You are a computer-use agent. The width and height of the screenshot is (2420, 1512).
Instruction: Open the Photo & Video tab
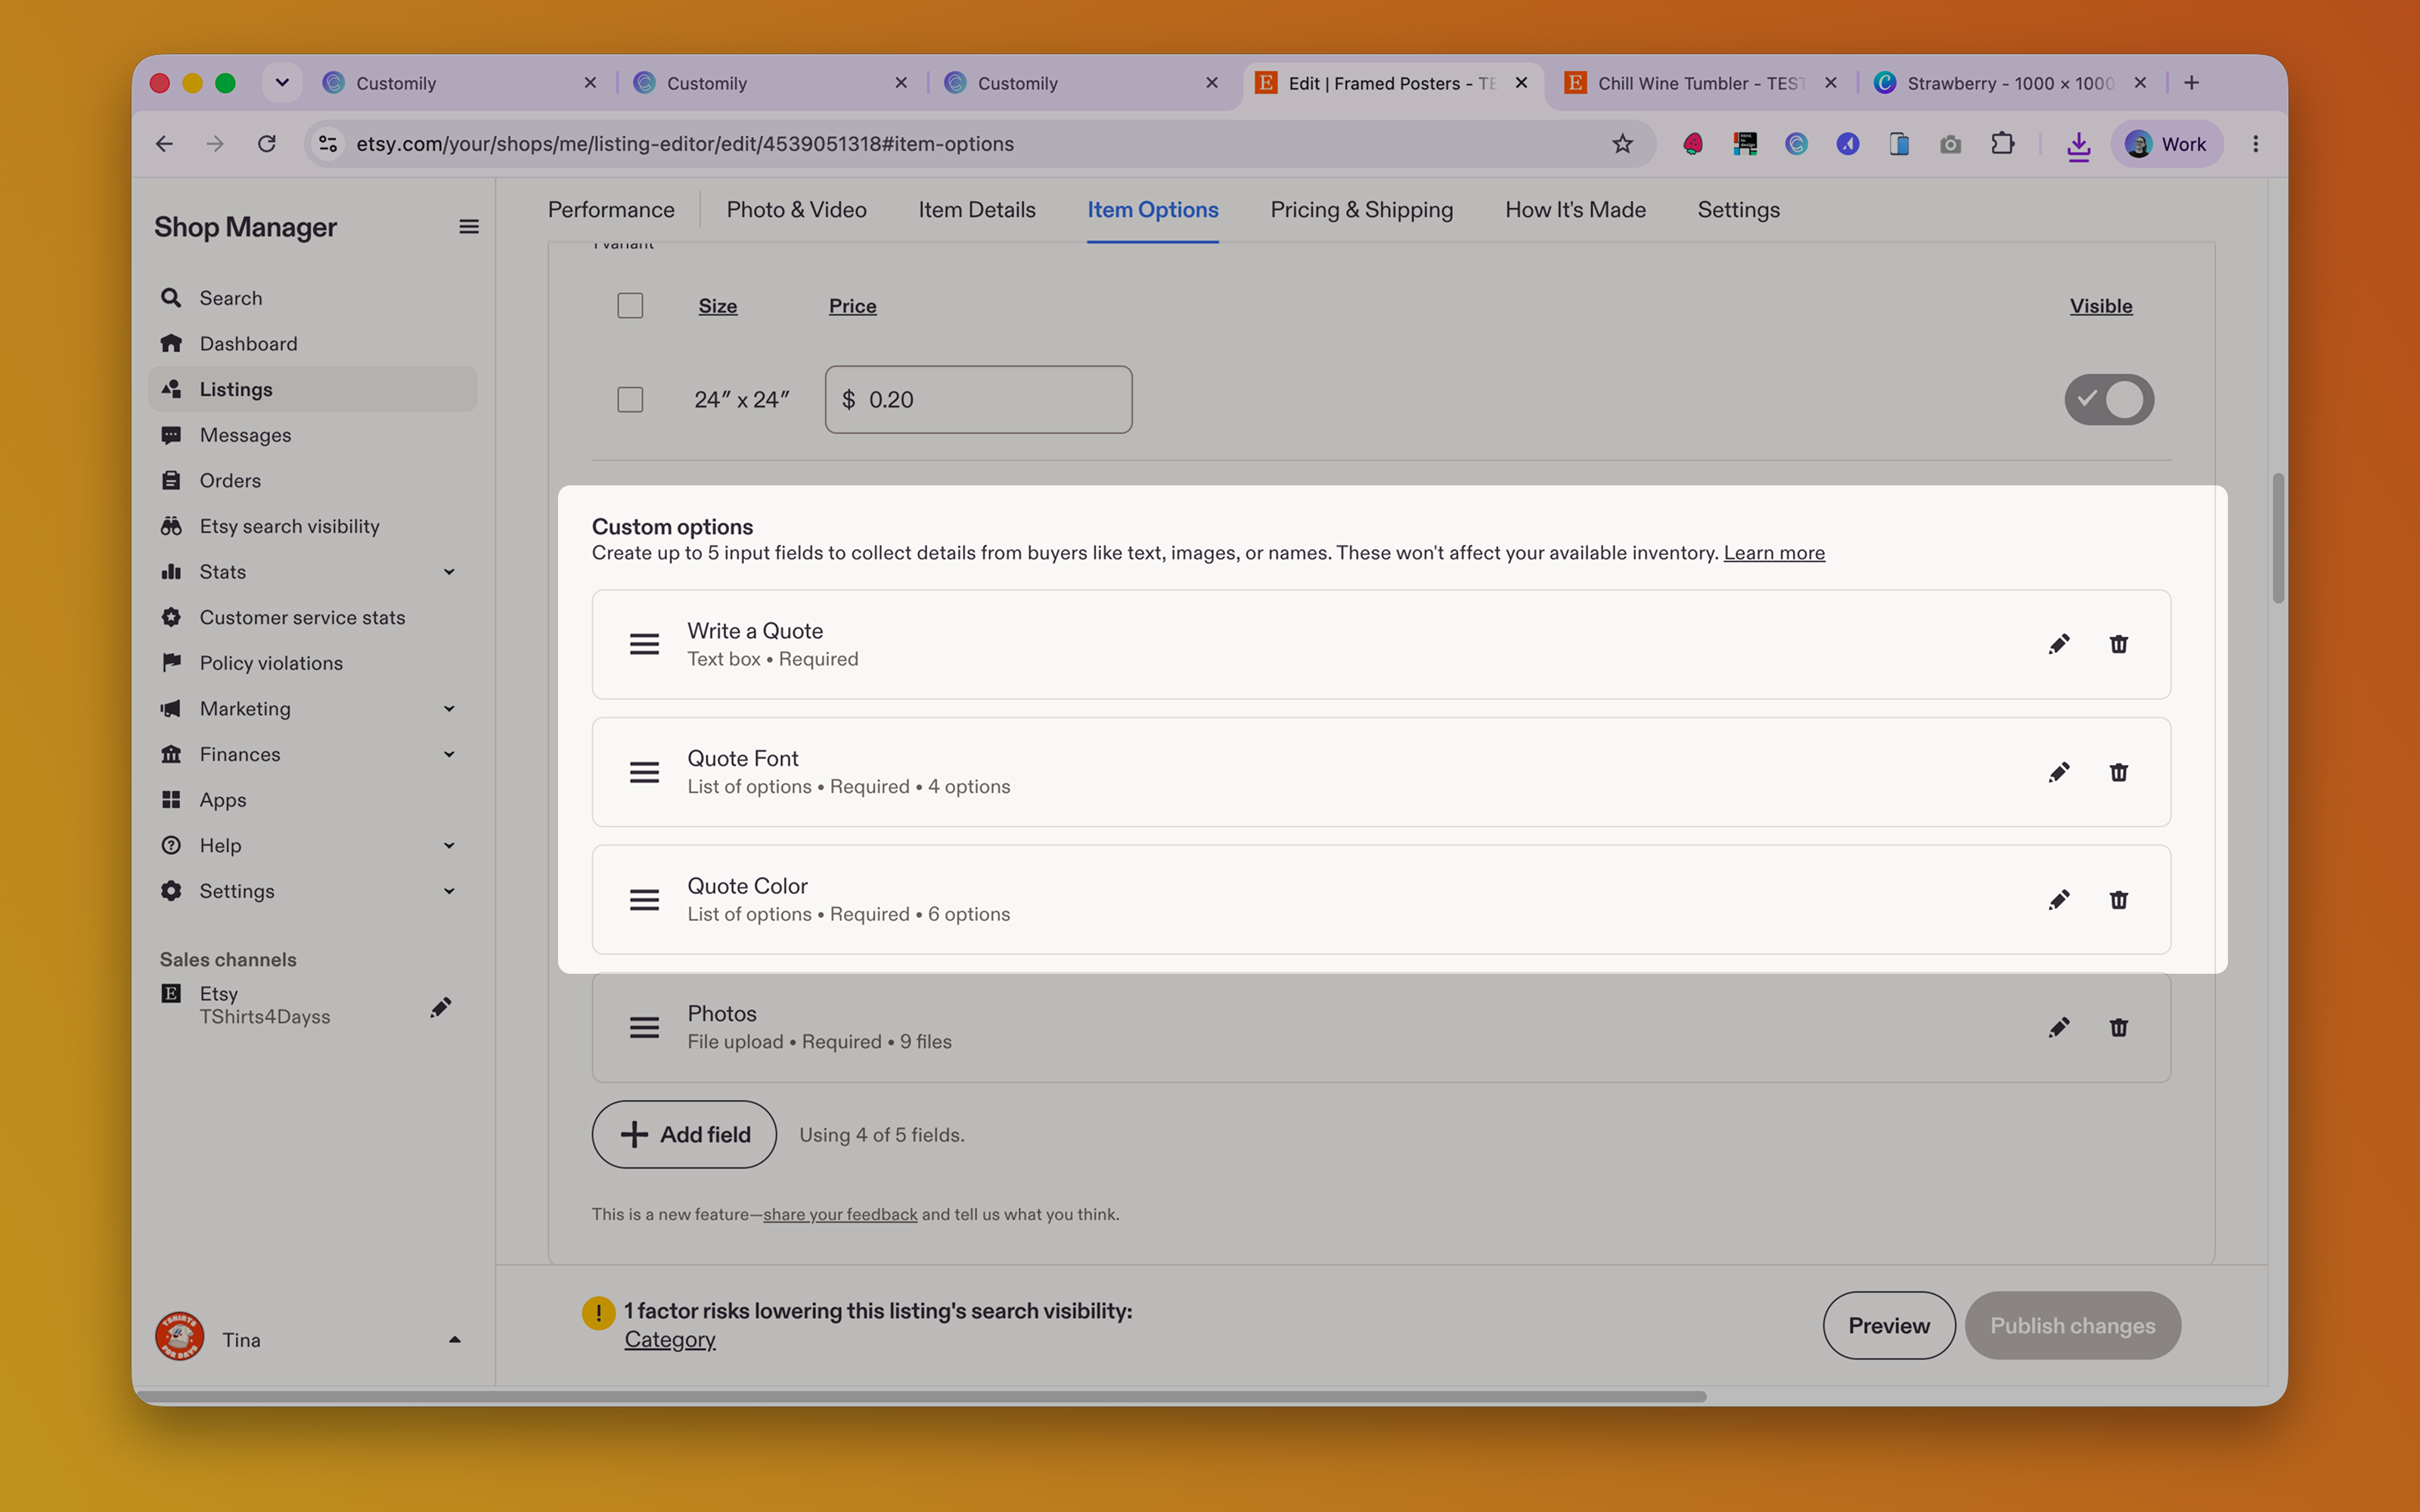tap(796, 210)
